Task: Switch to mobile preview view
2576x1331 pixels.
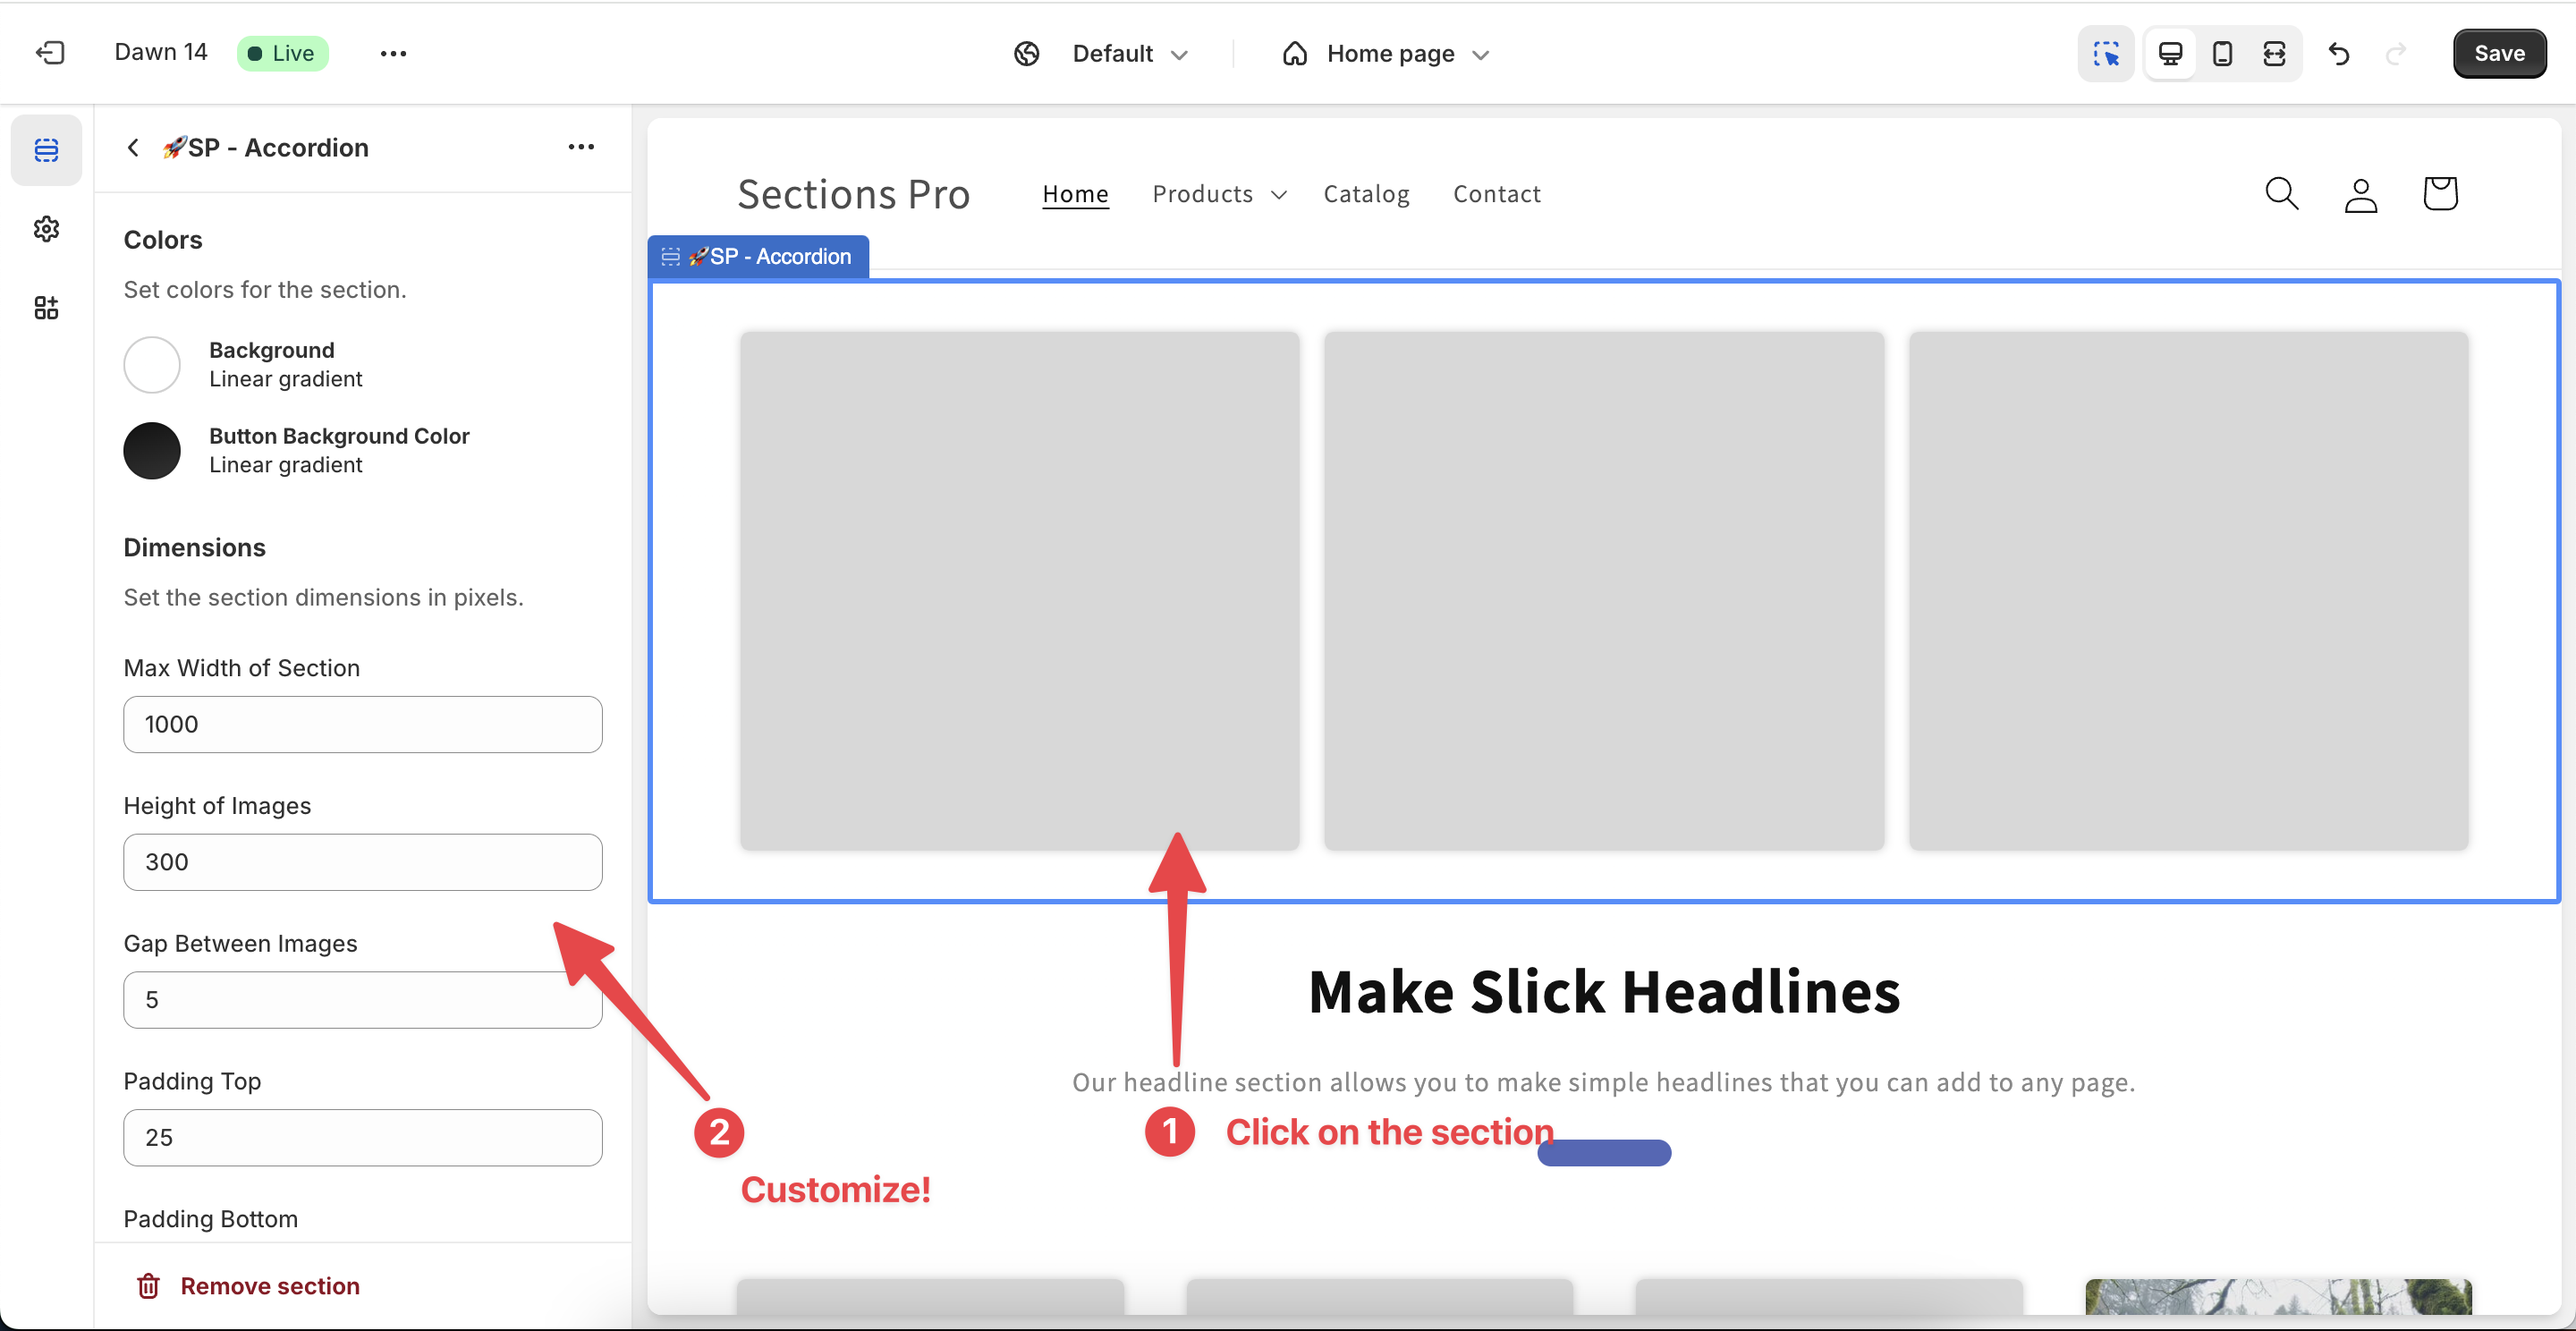Action: 2222,54
